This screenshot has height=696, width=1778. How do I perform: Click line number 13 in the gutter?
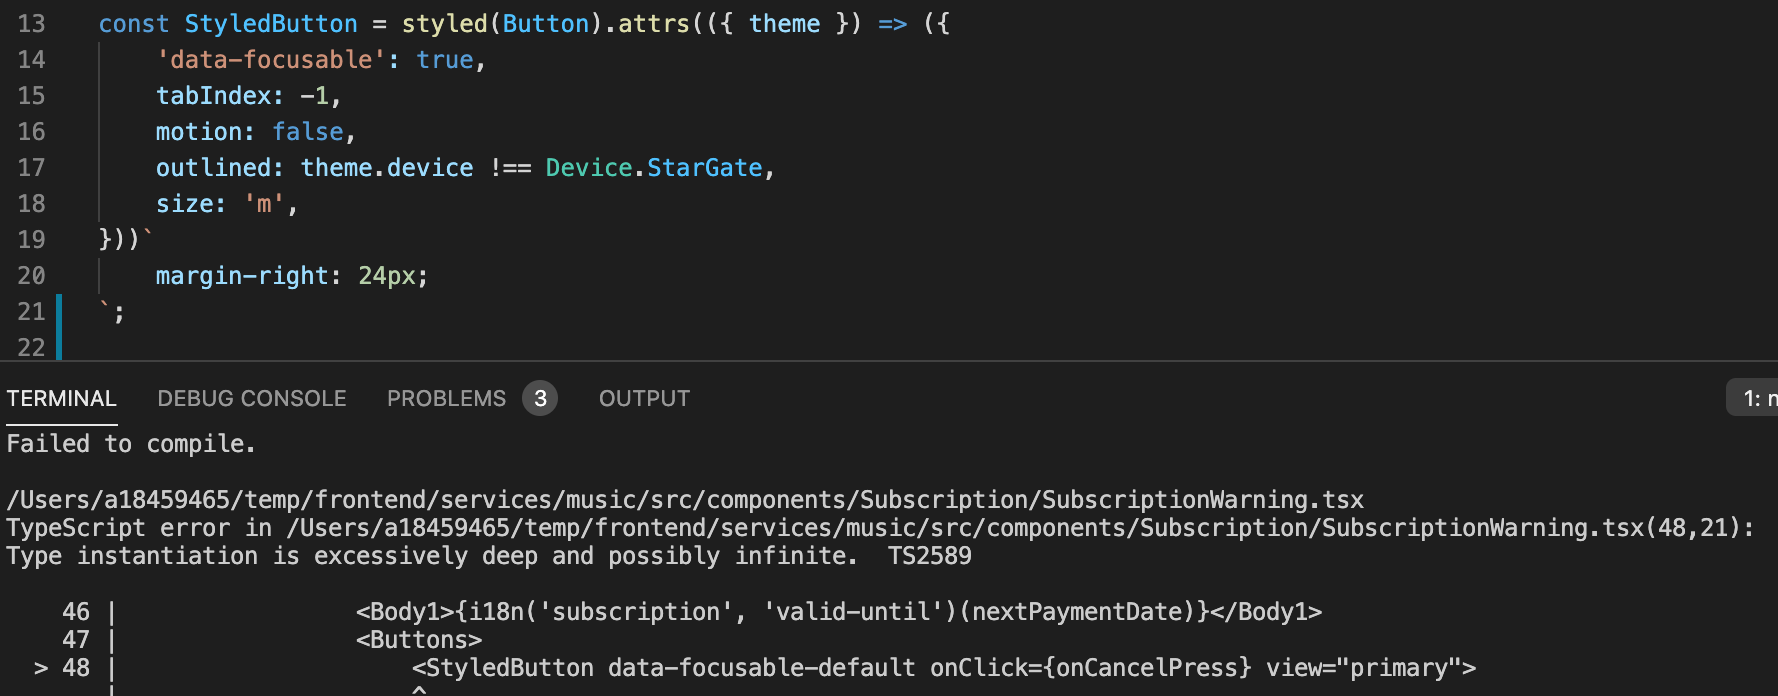click(31, 23)
